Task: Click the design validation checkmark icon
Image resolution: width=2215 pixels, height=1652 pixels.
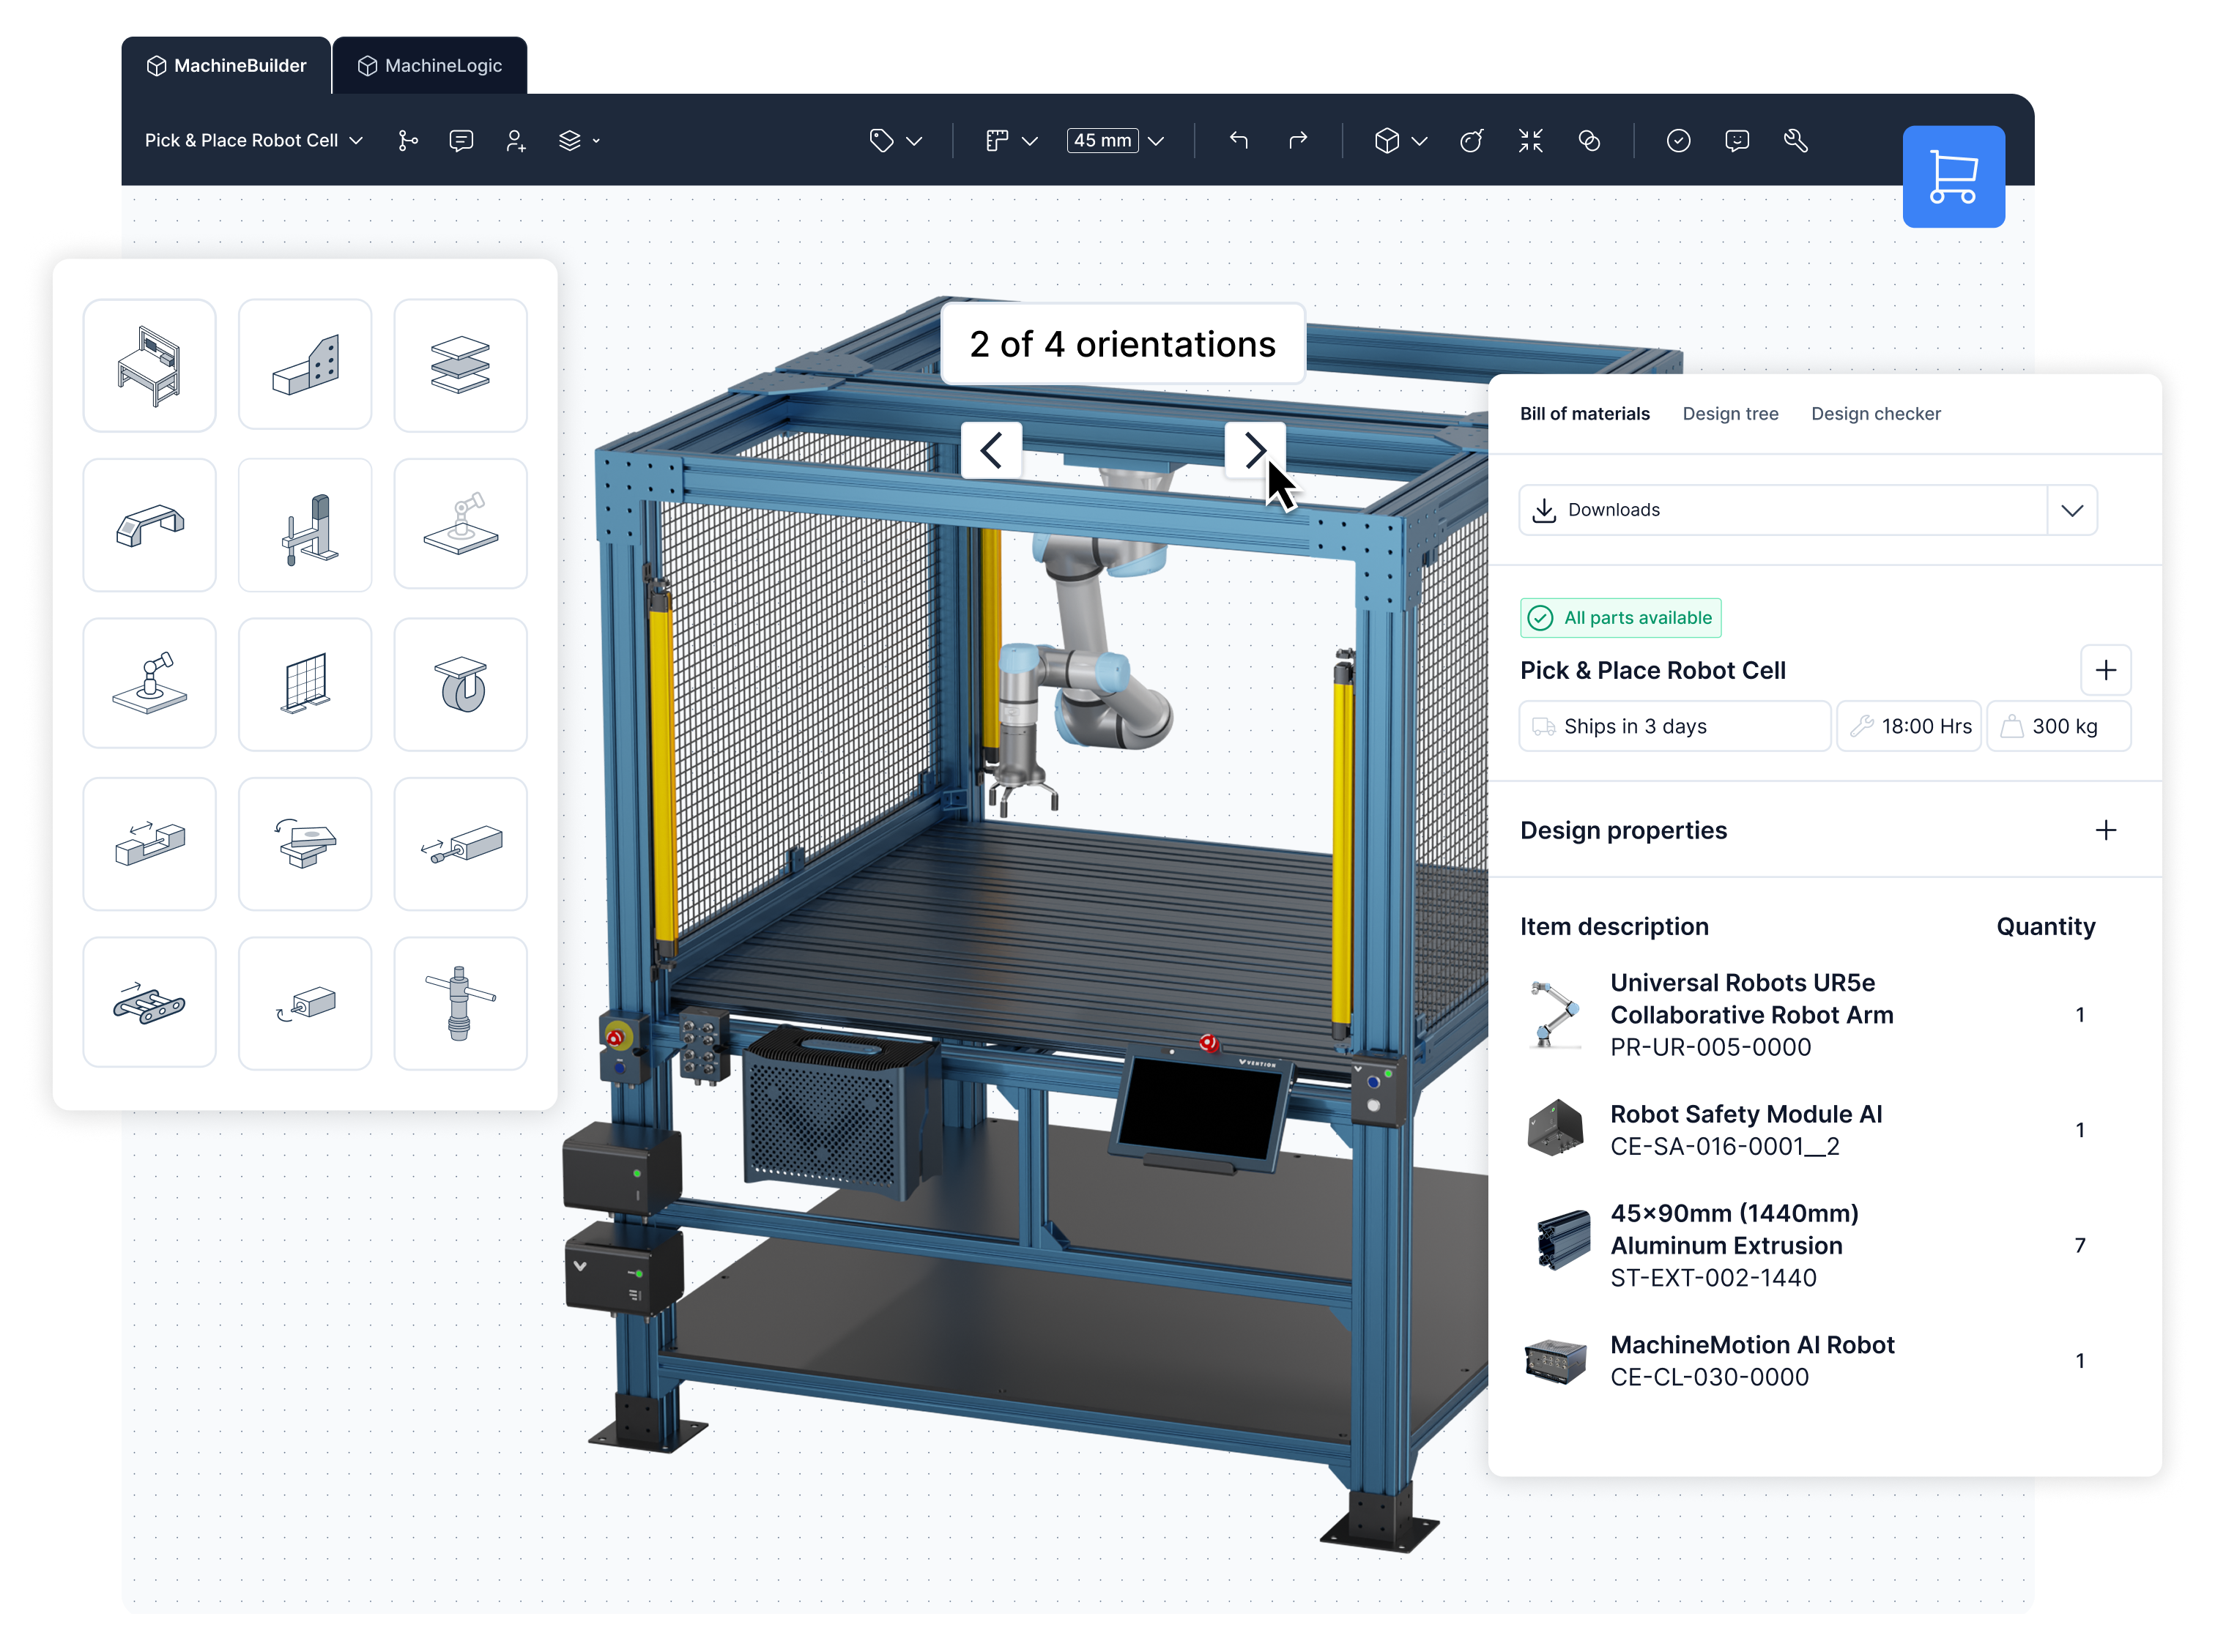Action: pyautogui.click(x=1678, y=140)
